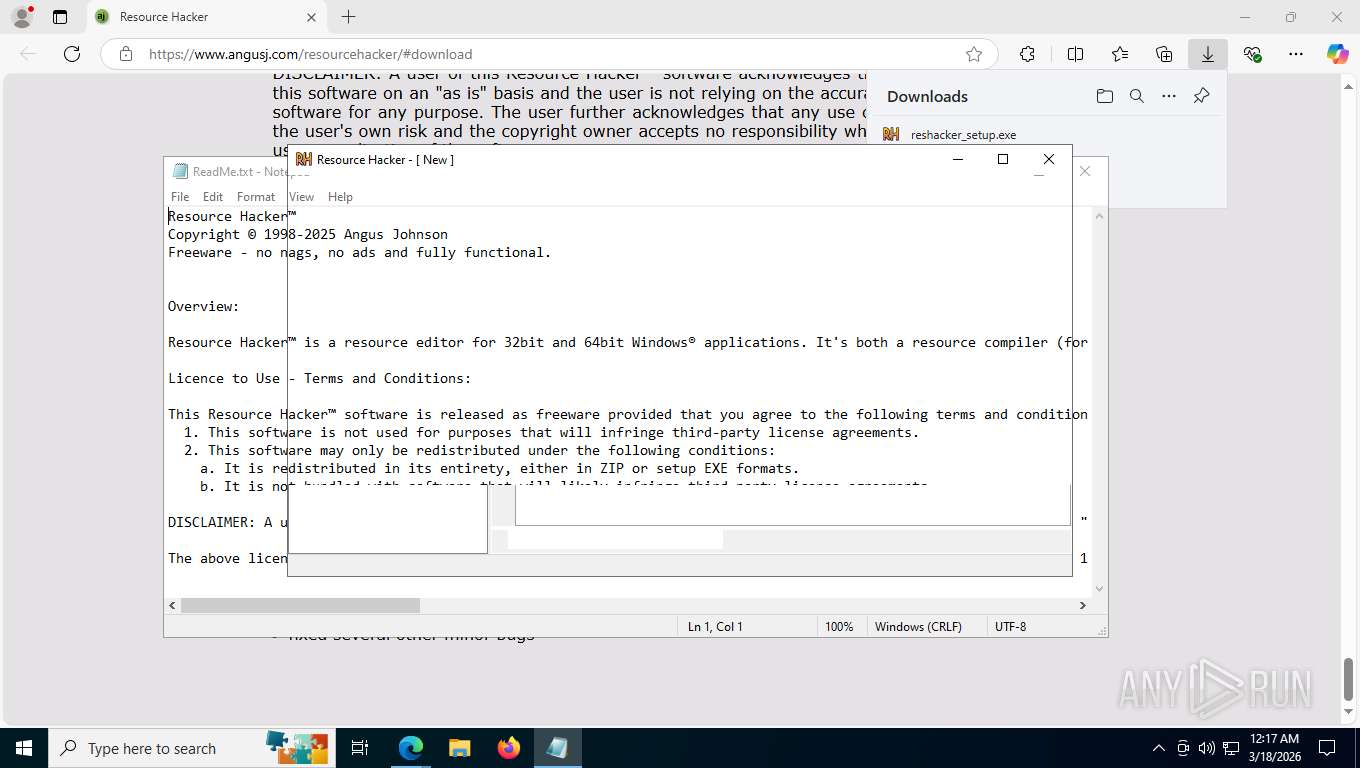Open downloads folder from Downloads panel
Screen dimensions: 1360x768
click(1104, 96)
